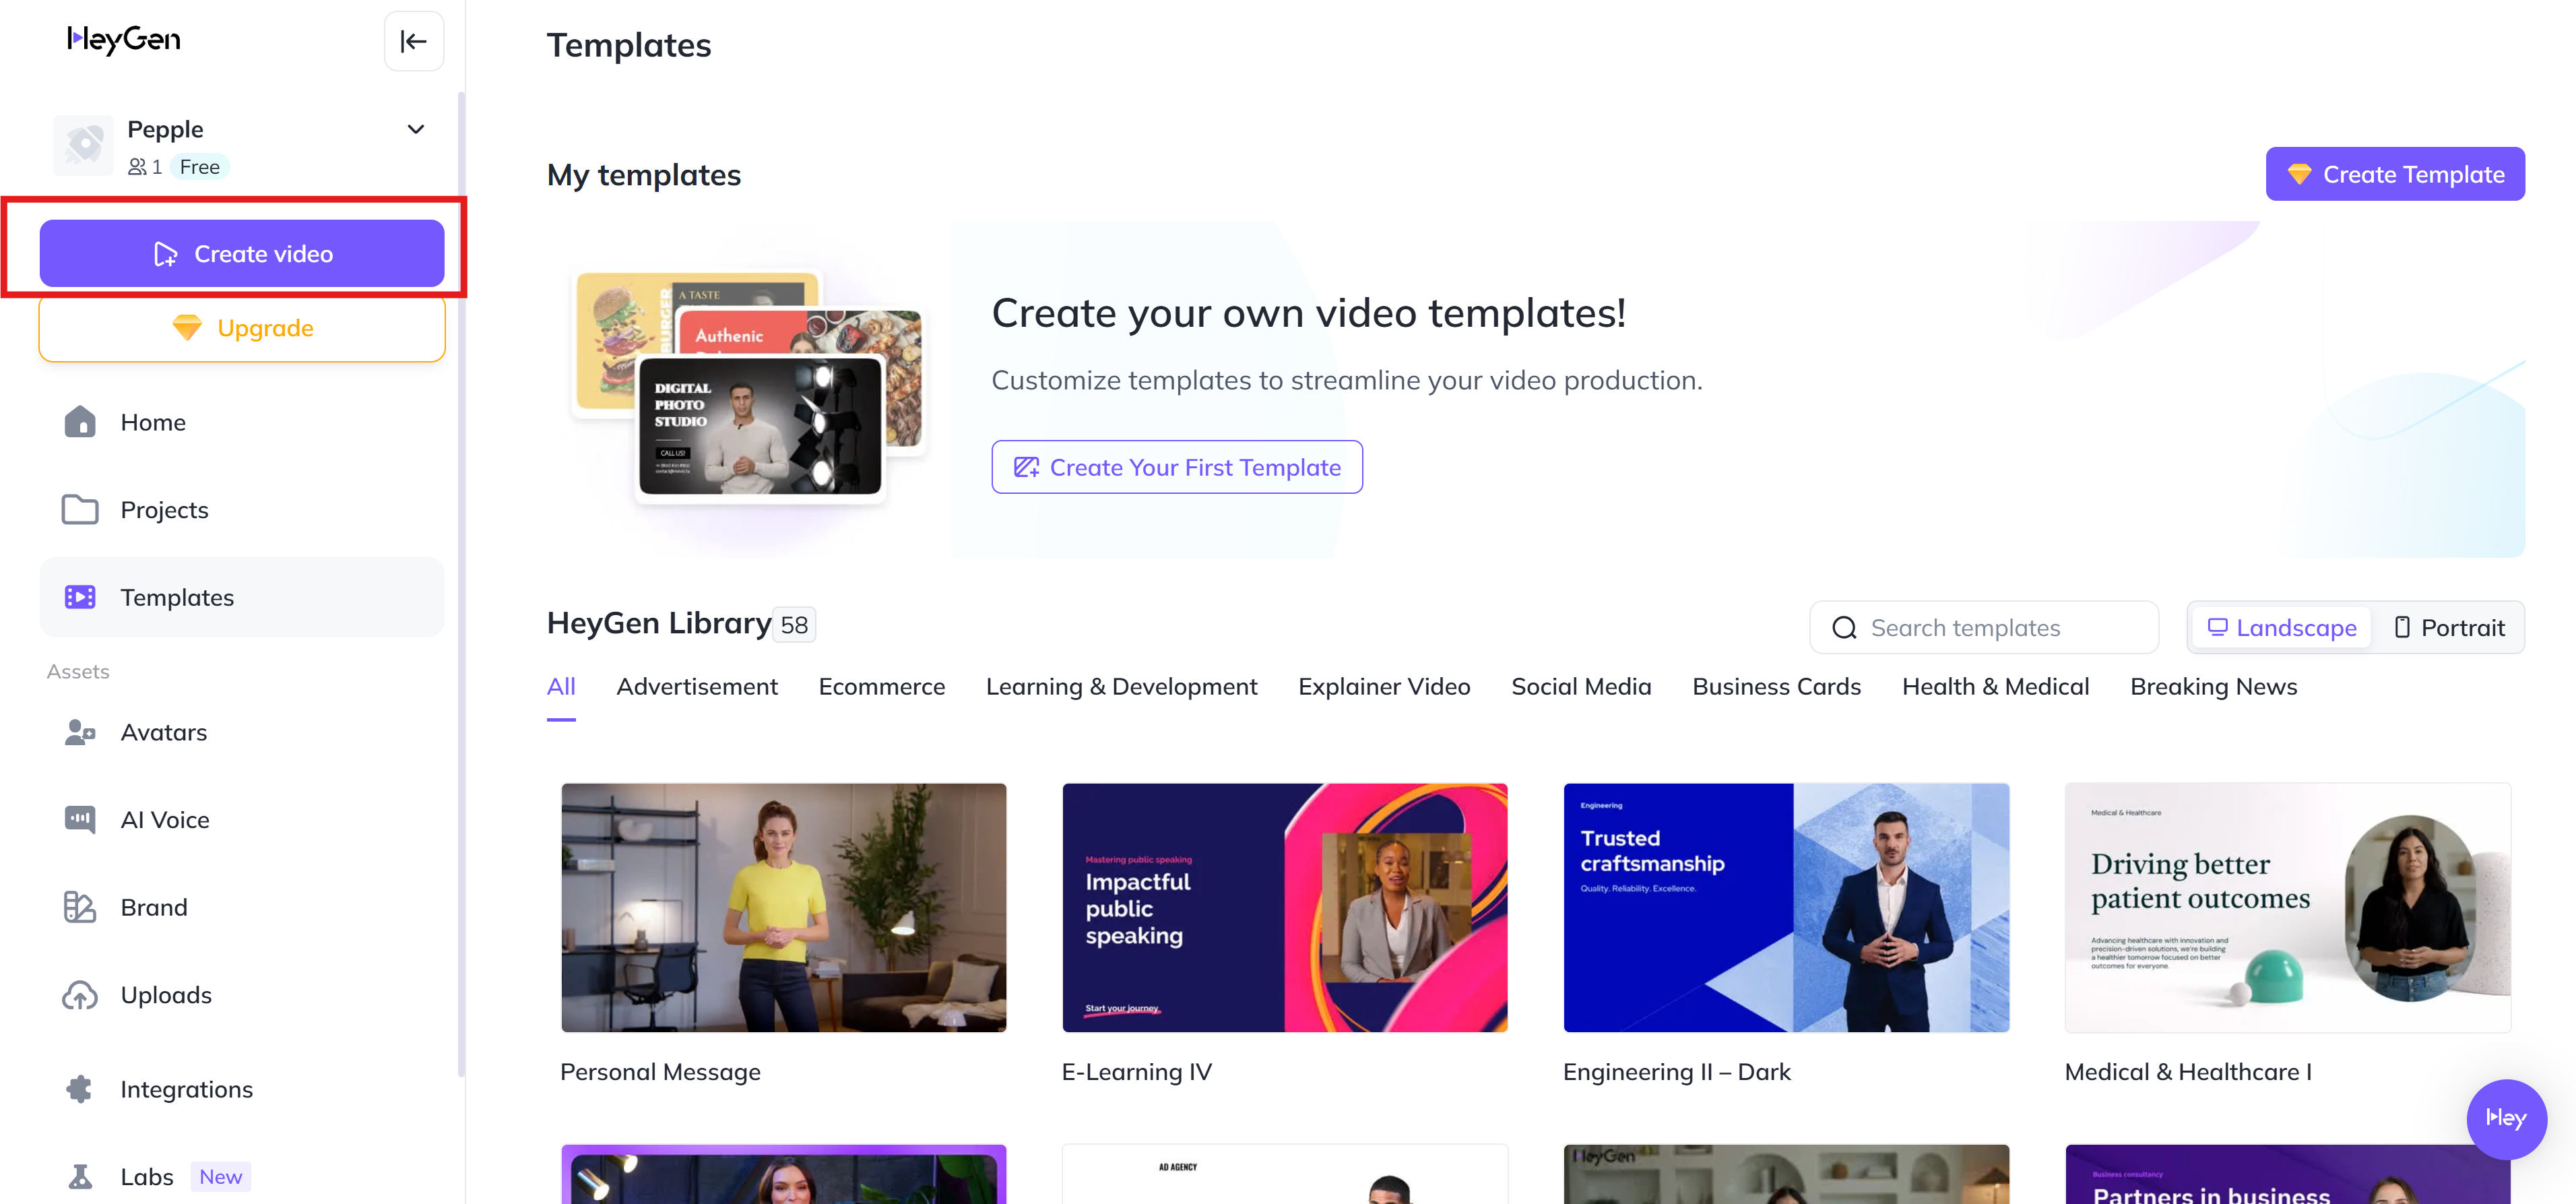Image resolution: width=2576 pixels, height=1204 pixels.
Task: Expand the Pepple workspace dropdown
Action: point(416,129)
